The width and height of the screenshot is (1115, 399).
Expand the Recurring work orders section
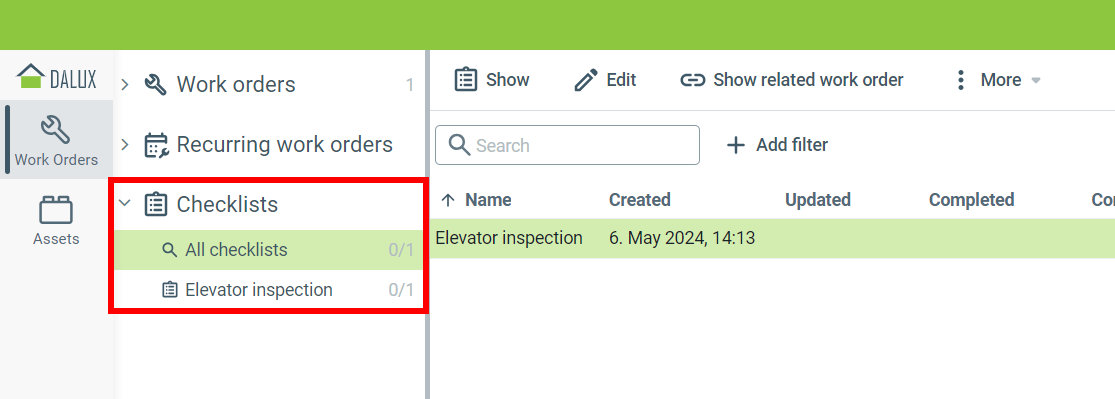click(125, 145)
